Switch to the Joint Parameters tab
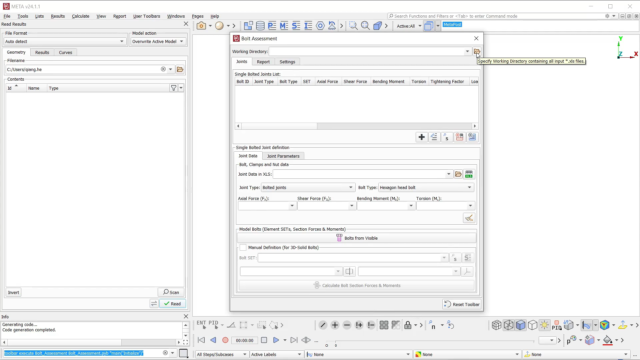 (x=283, y=156)
